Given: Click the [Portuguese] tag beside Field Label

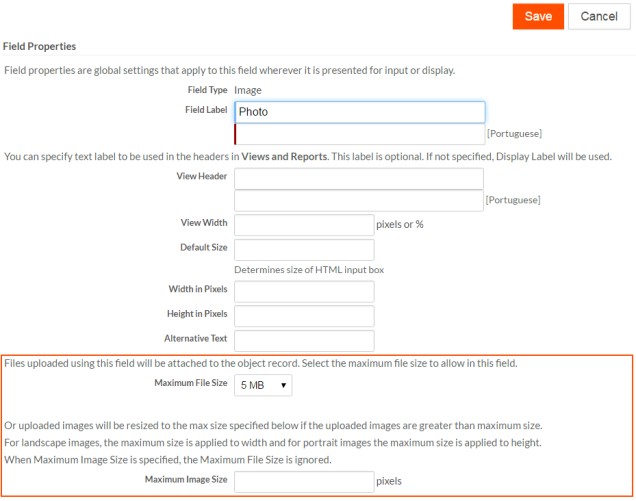Looking at the screenshot, I should pos(514,134).
